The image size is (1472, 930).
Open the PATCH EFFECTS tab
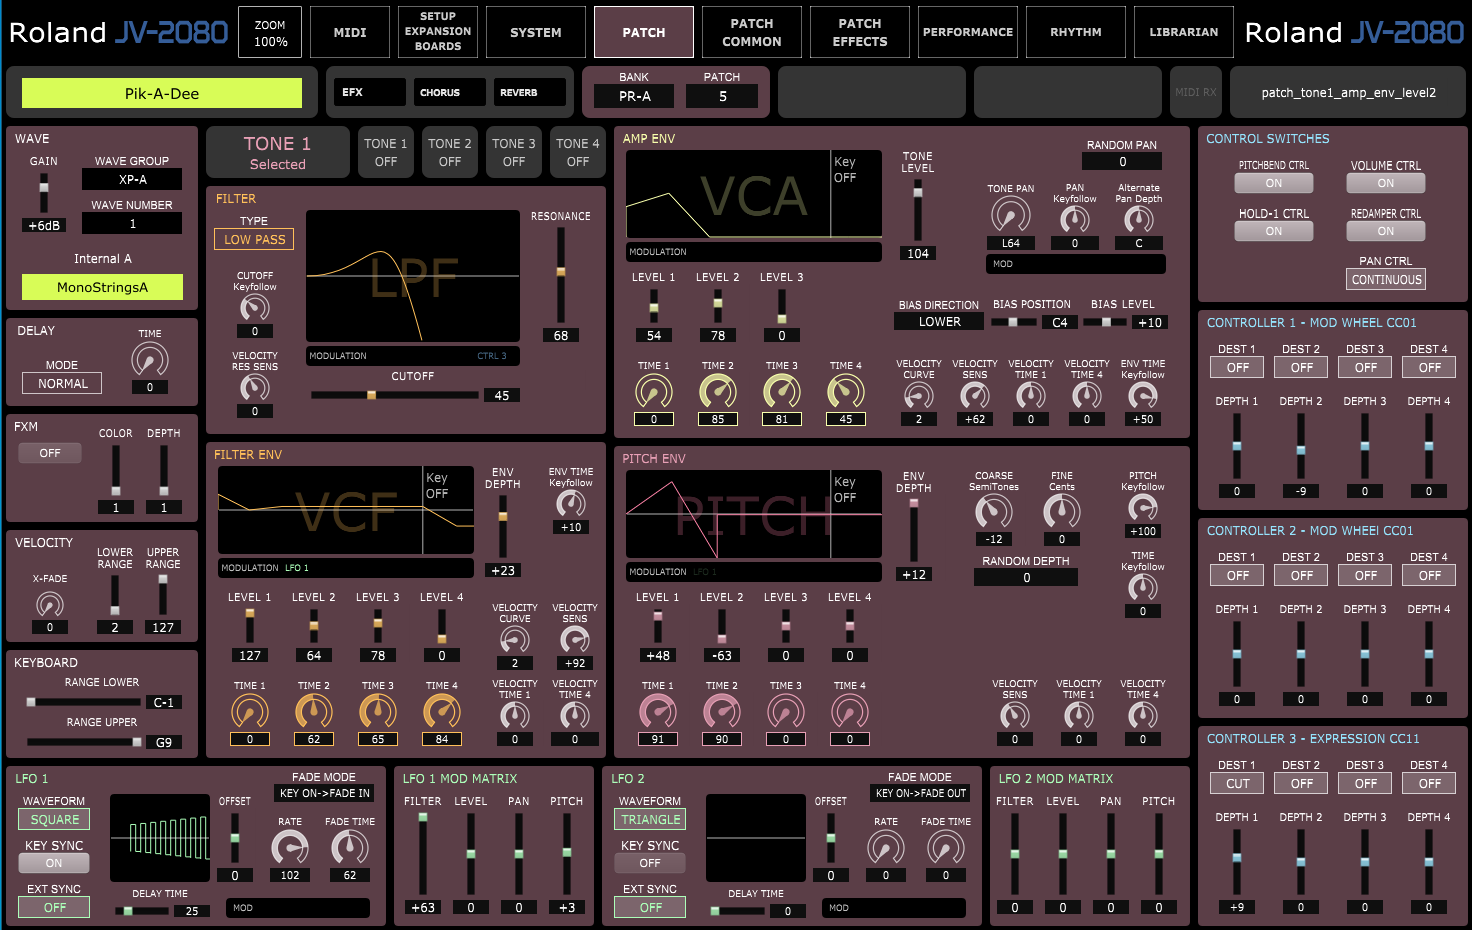pos(860,32)
